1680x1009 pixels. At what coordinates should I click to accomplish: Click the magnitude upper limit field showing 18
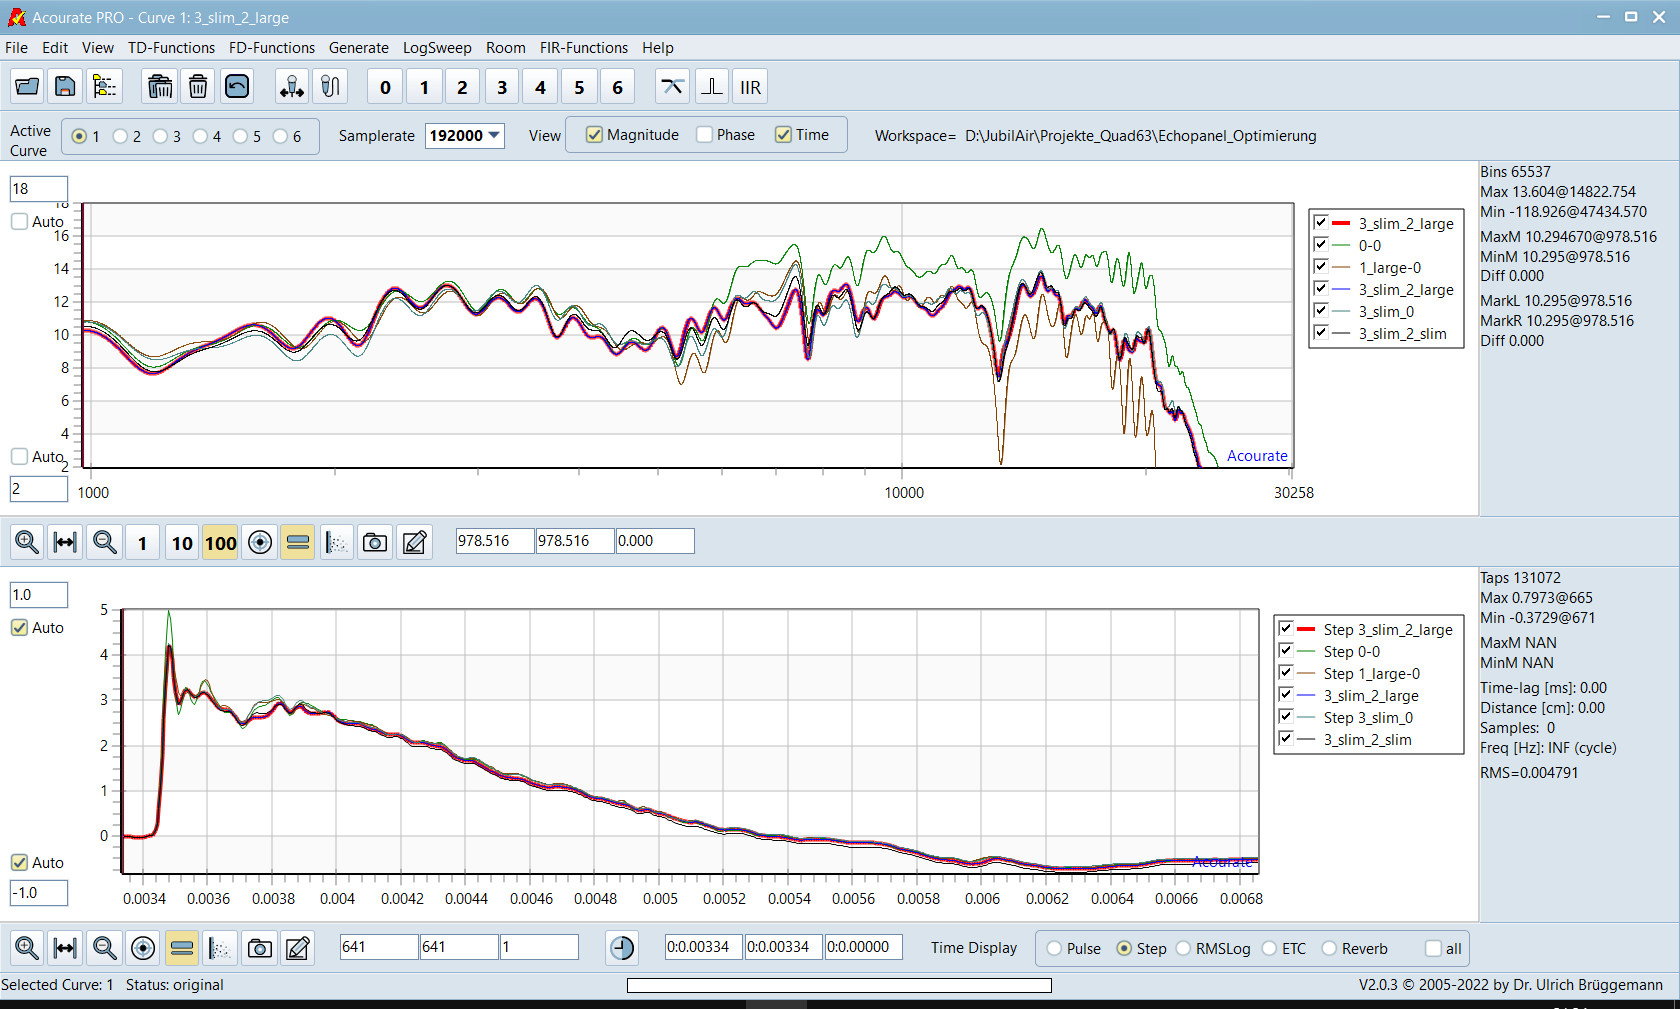click(39, 189)
